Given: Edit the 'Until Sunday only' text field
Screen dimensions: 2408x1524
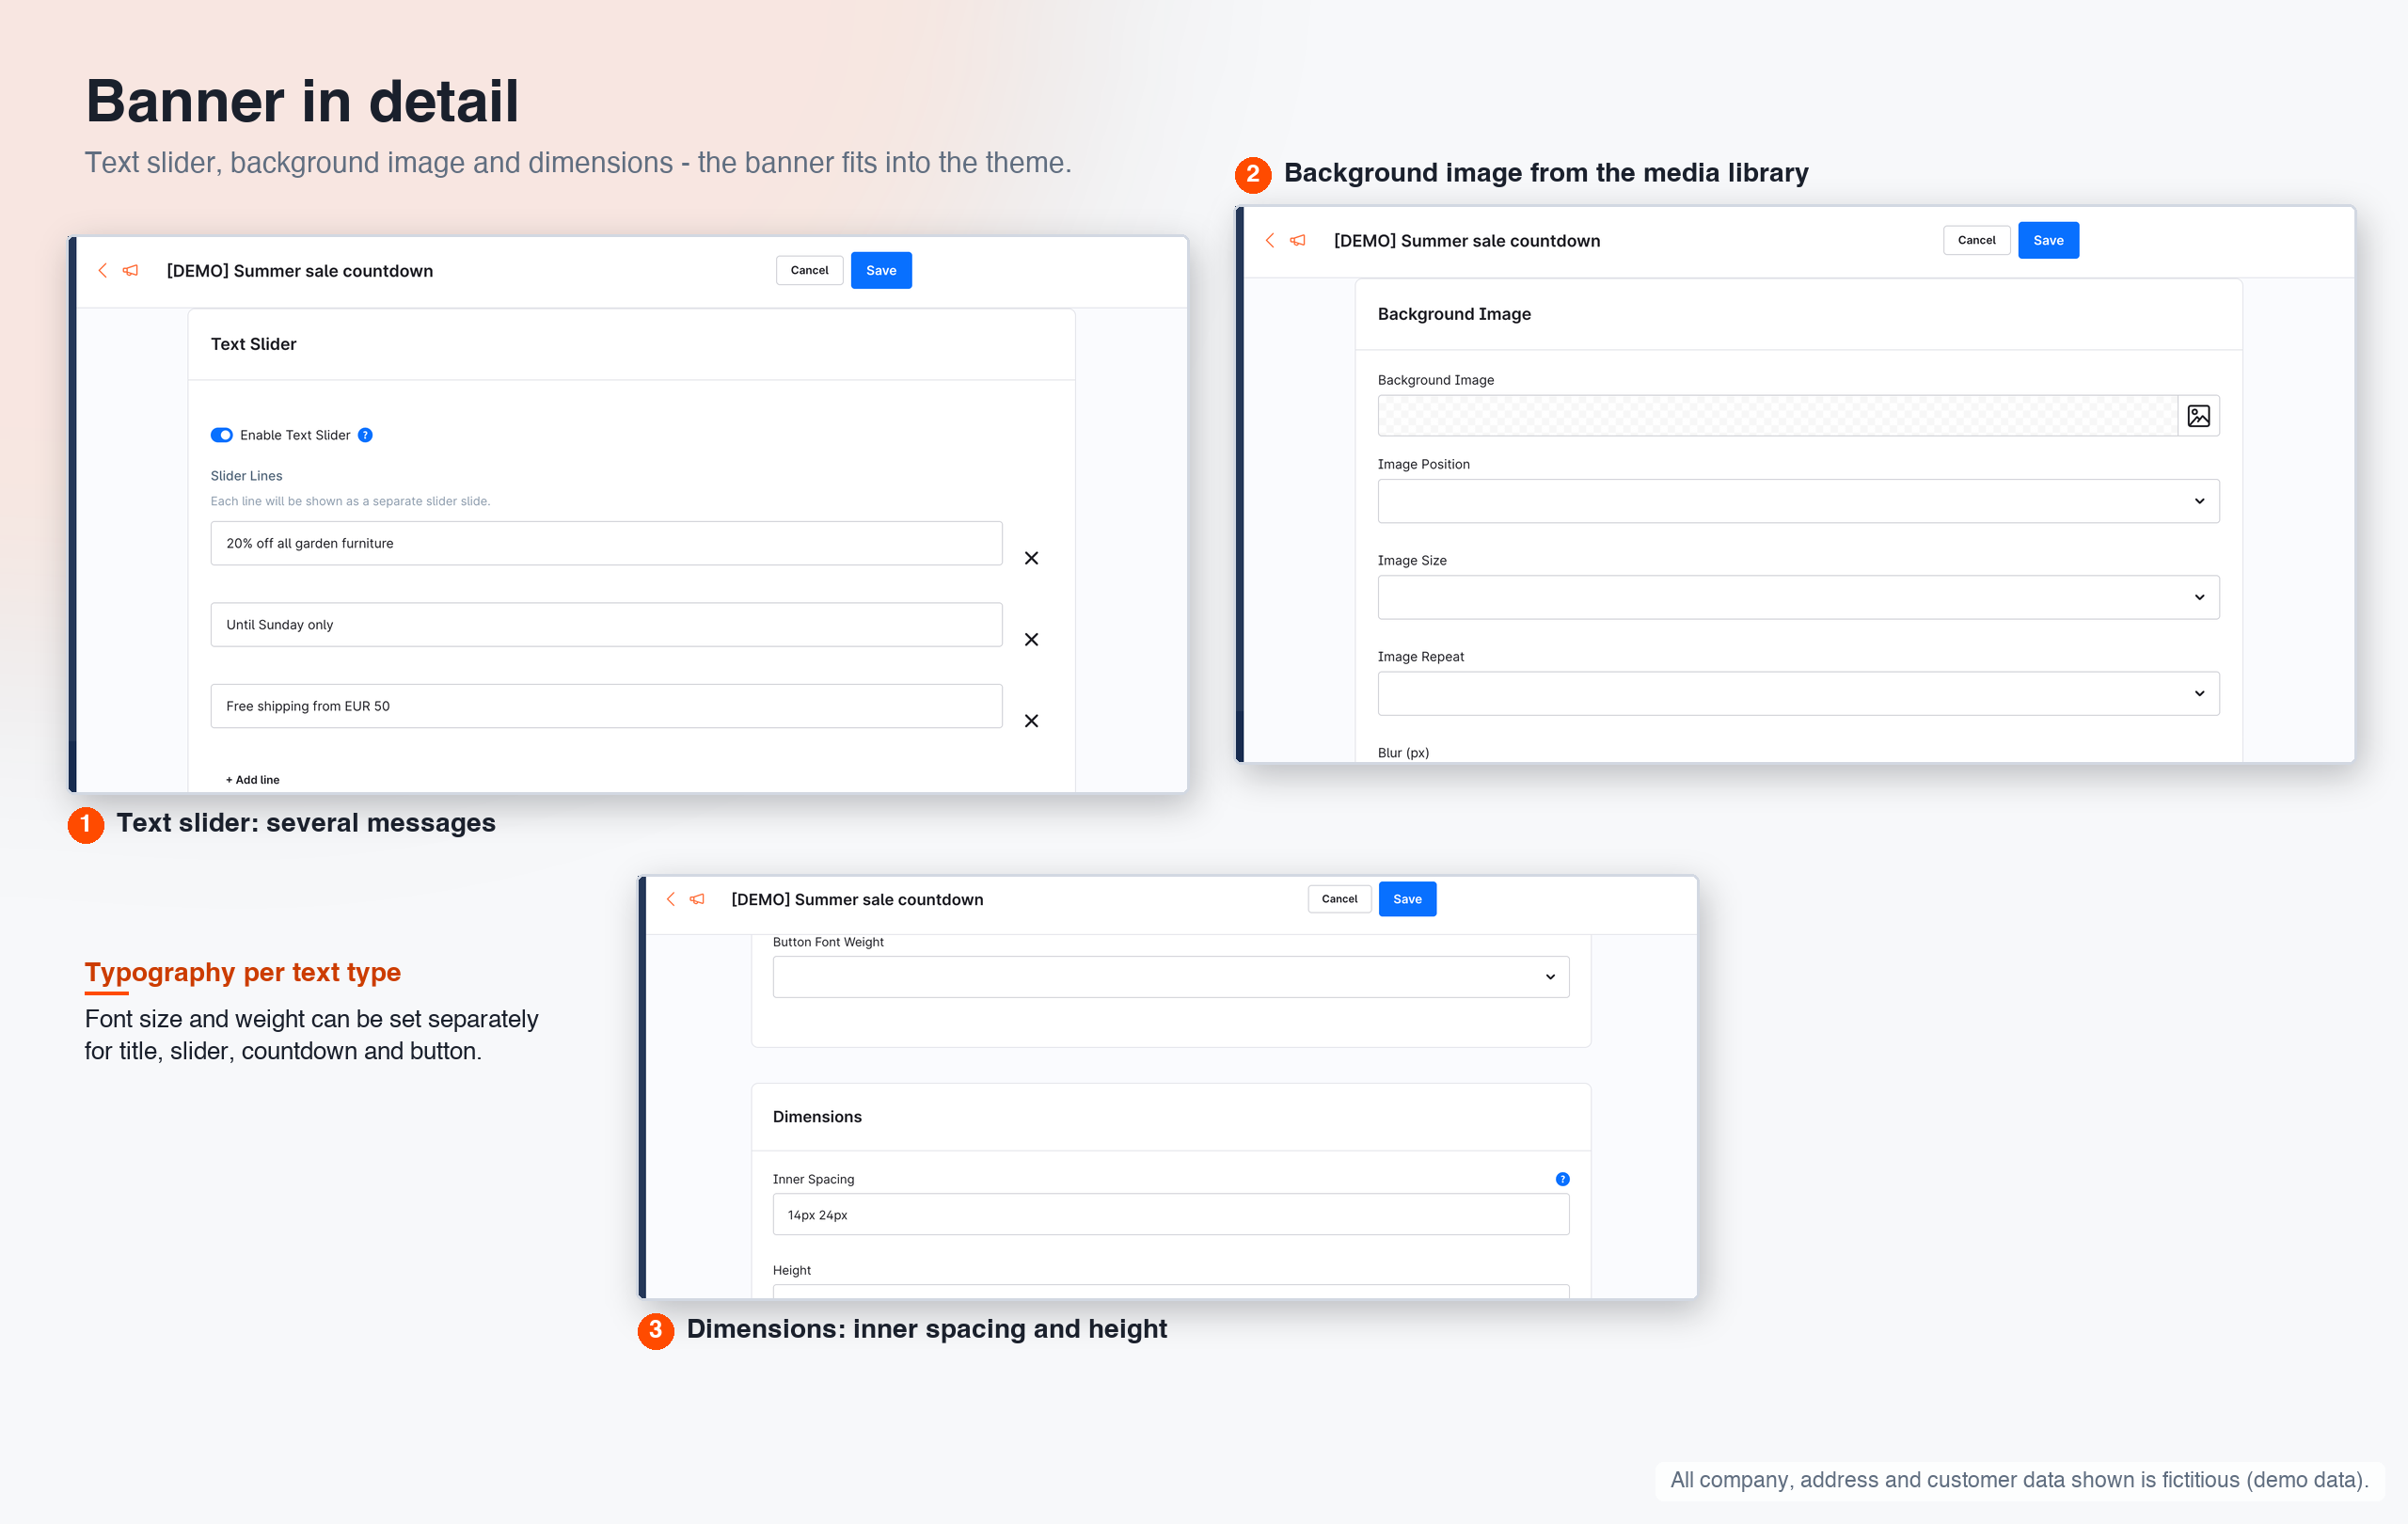Looking at the screenshot, I should 606,624.
